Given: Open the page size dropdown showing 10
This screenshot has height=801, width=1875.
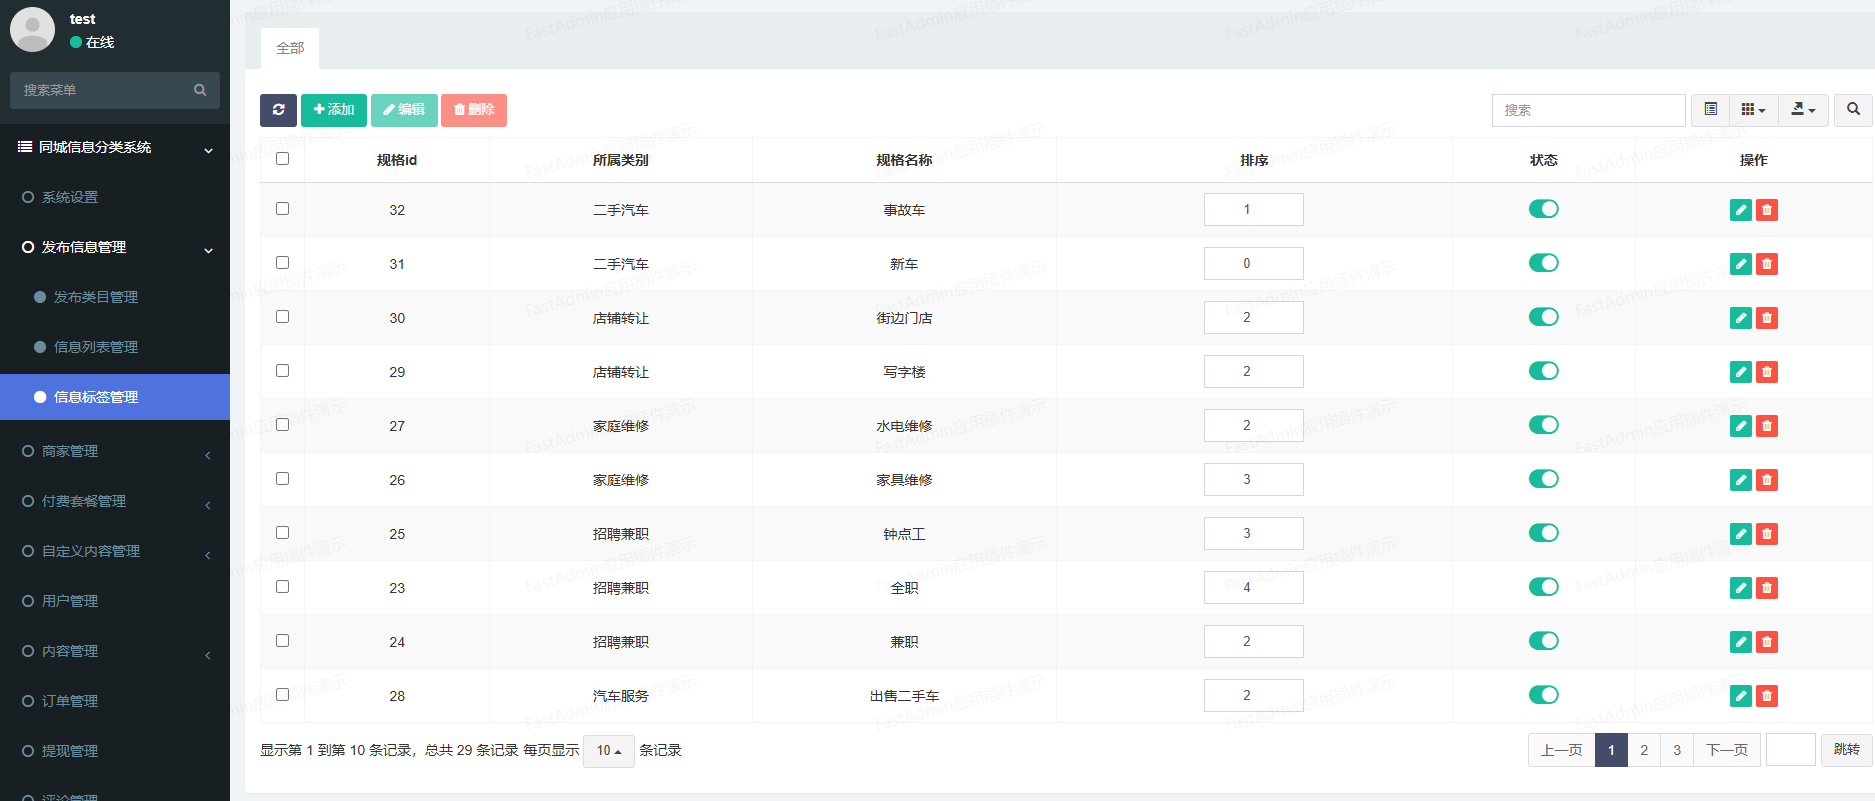Looking at the screenshot, I should tap(608, 751).
